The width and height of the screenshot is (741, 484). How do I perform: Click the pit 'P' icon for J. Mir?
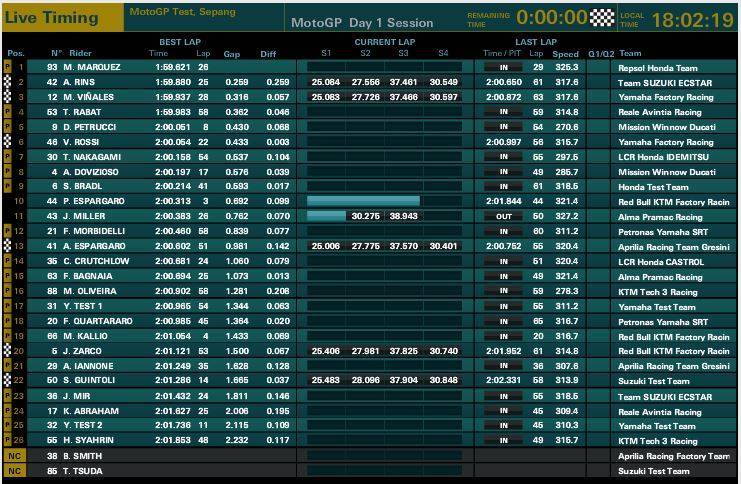(x=7, y=396)
